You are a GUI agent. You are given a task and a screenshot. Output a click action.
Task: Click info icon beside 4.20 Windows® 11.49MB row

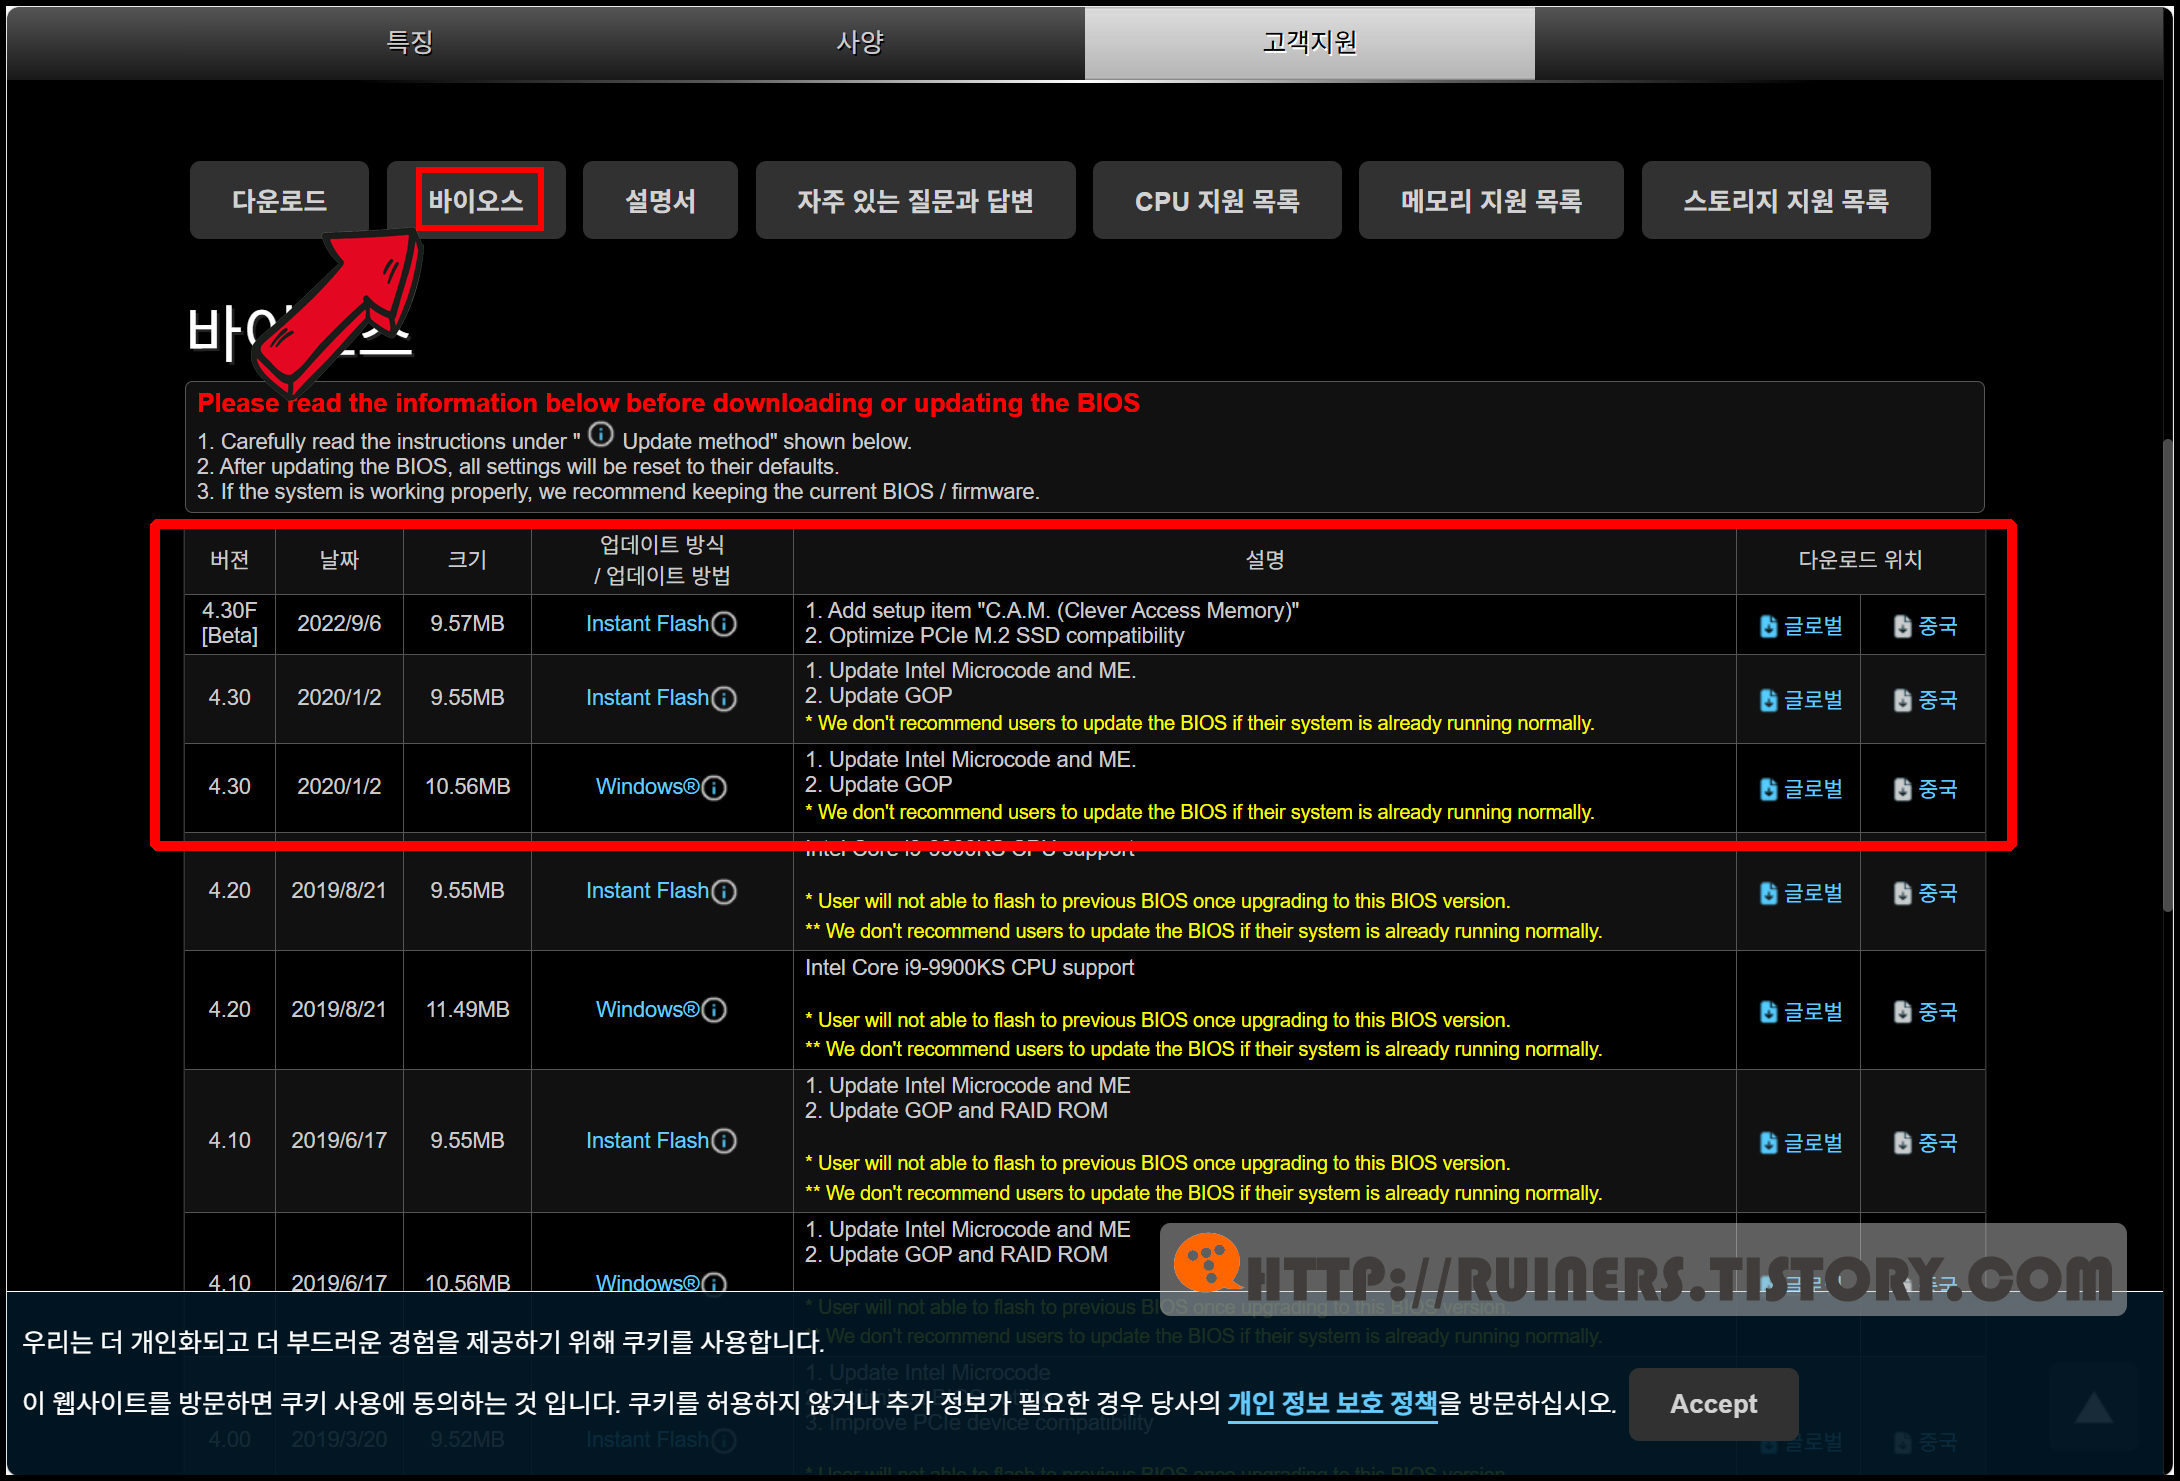pyautogui.click(x=714, y=1010)
